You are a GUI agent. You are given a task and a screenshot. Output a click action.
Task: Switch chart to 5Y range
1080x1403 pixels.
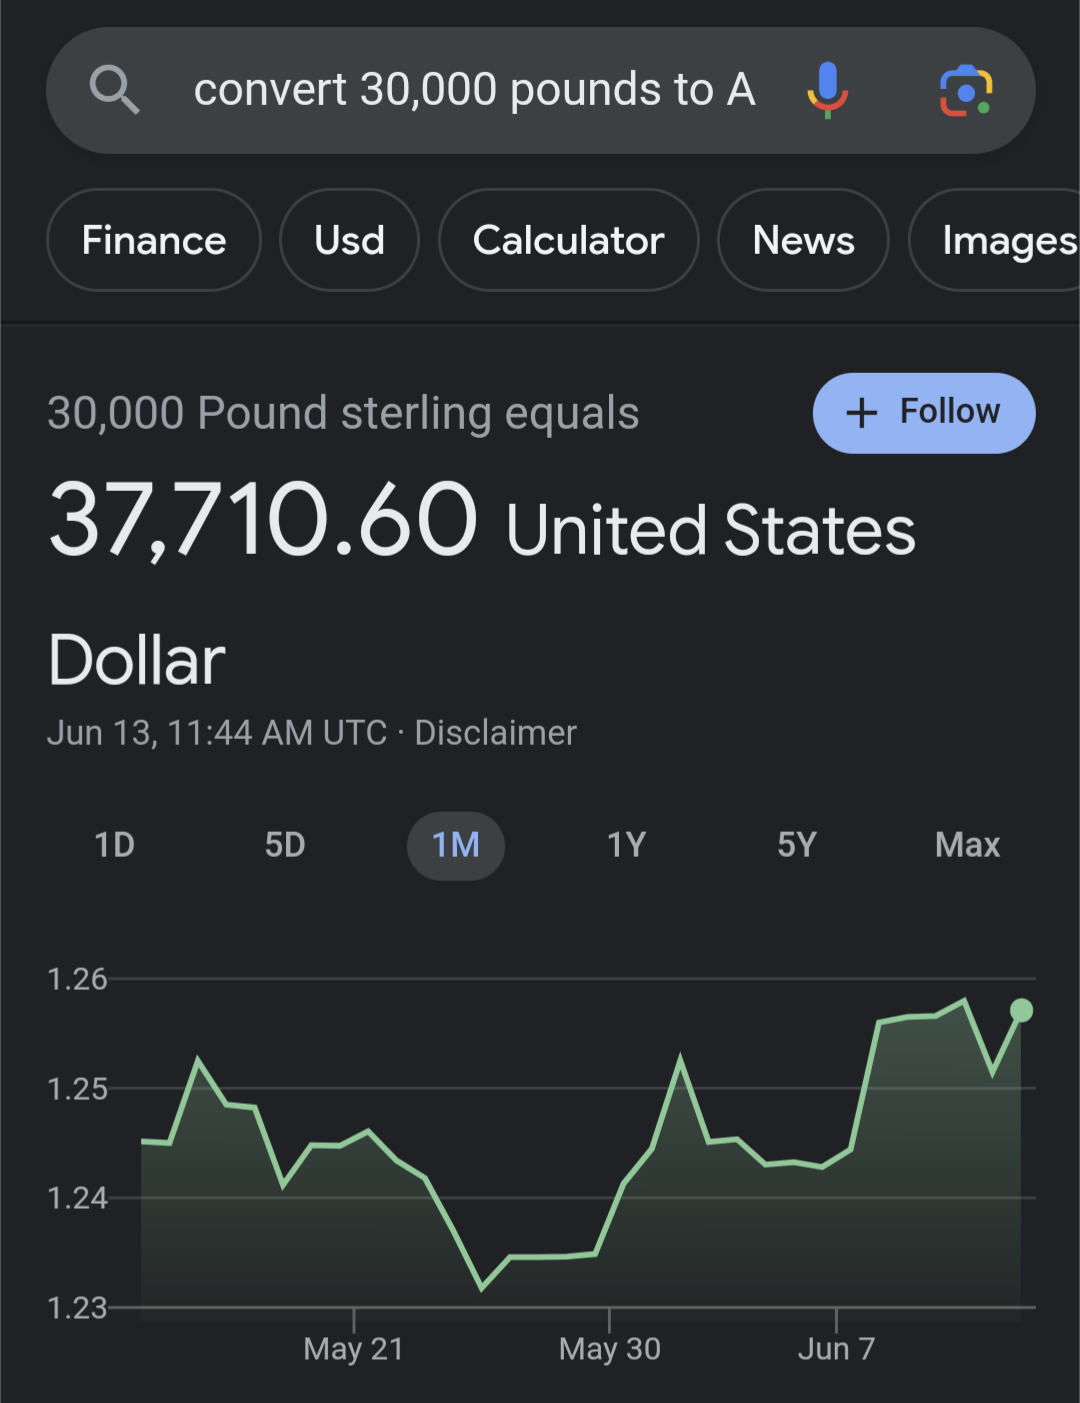point(797,845)
